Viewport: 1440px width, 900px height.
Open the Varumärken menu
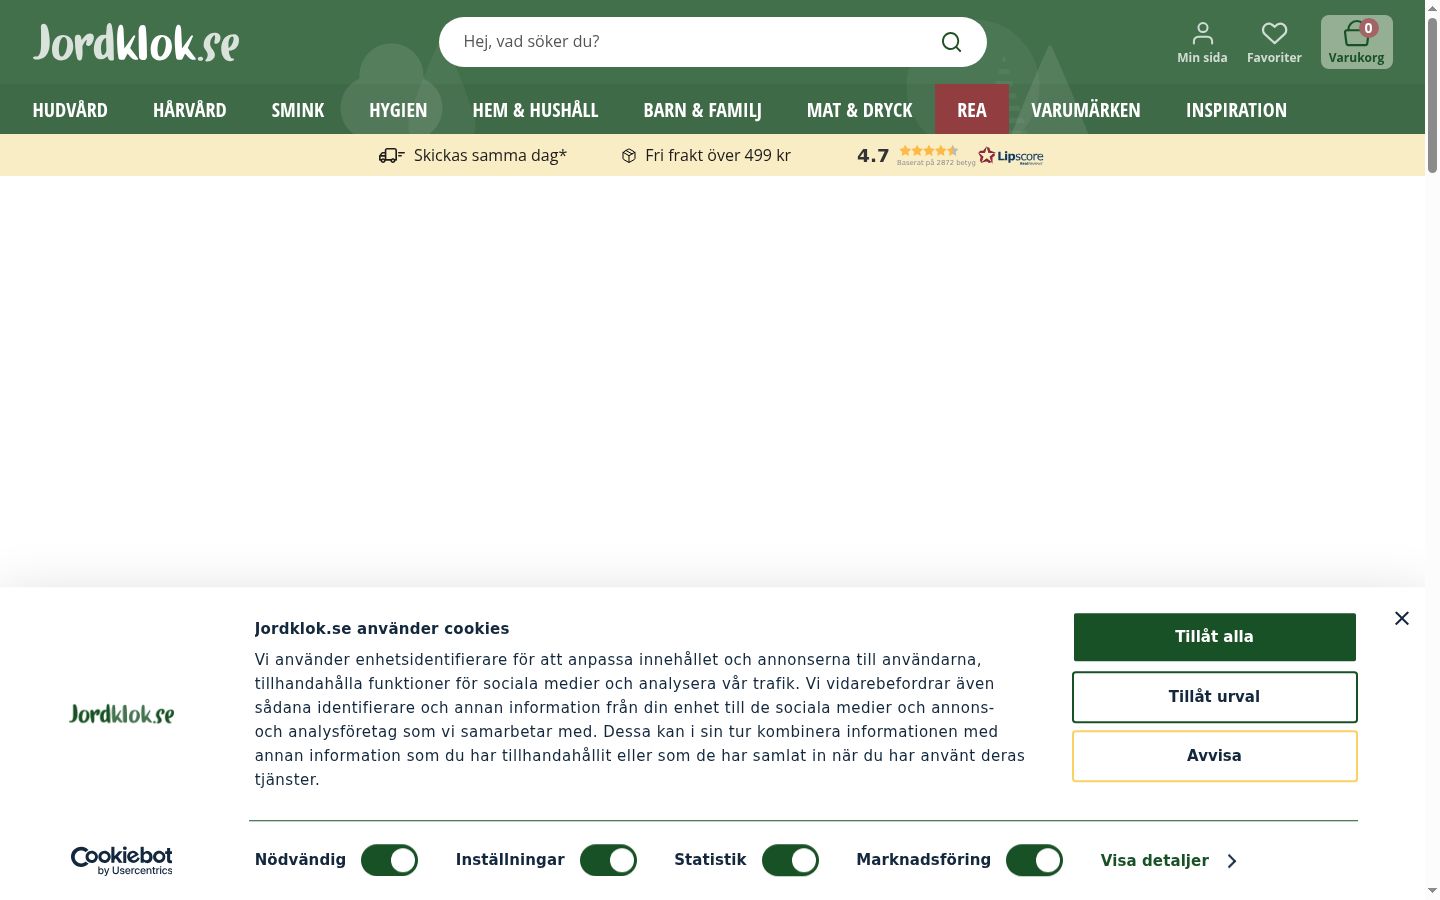1086,110
